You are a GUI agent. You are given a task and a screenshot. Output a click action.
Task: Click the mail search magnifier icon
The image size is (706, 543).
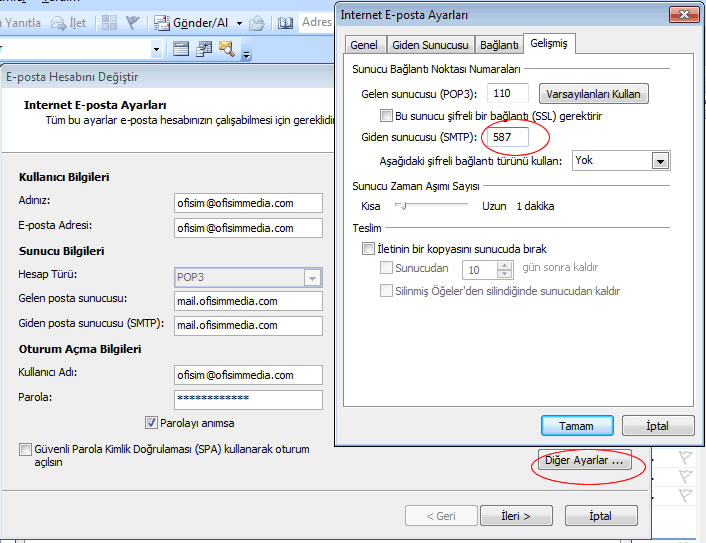[226, 49]
